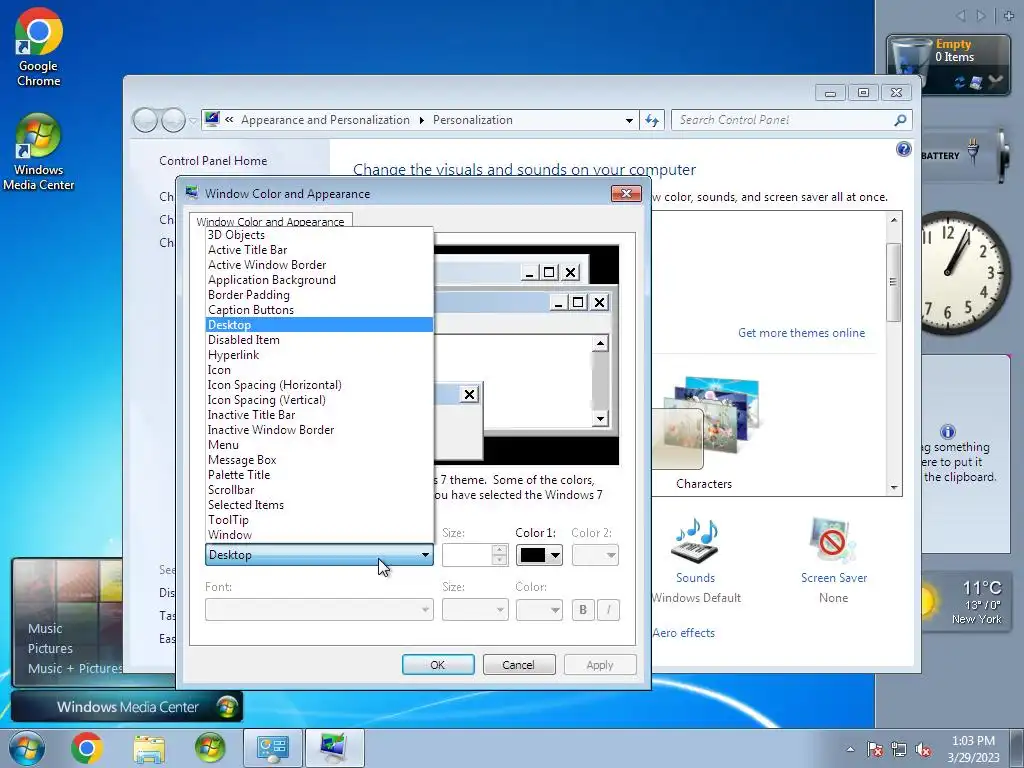Open Color 1 dropdown arrow
The image size is (1024, 768).
point(555,556)
